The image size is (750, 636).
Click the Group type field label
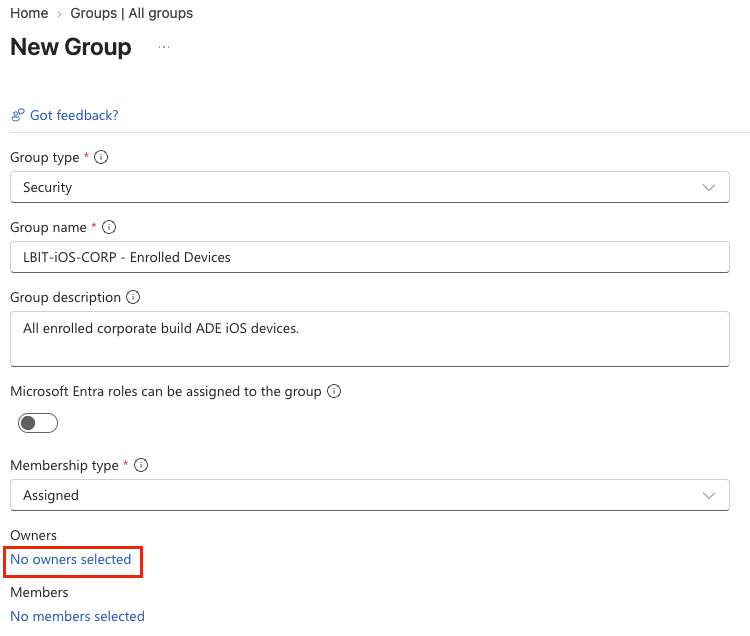pos(45,157)
